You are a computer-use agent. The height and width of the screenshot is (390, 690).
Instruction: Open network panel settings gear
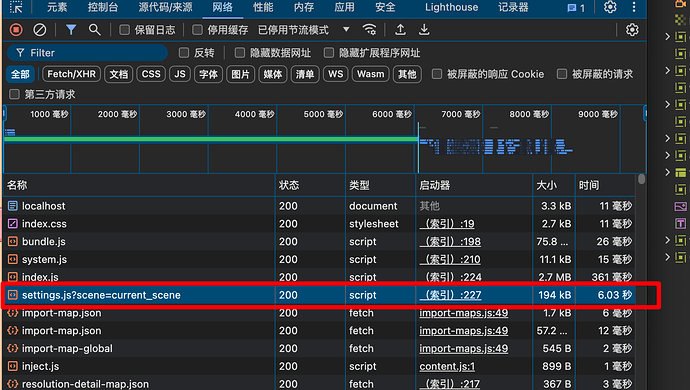tap(632, 30)
